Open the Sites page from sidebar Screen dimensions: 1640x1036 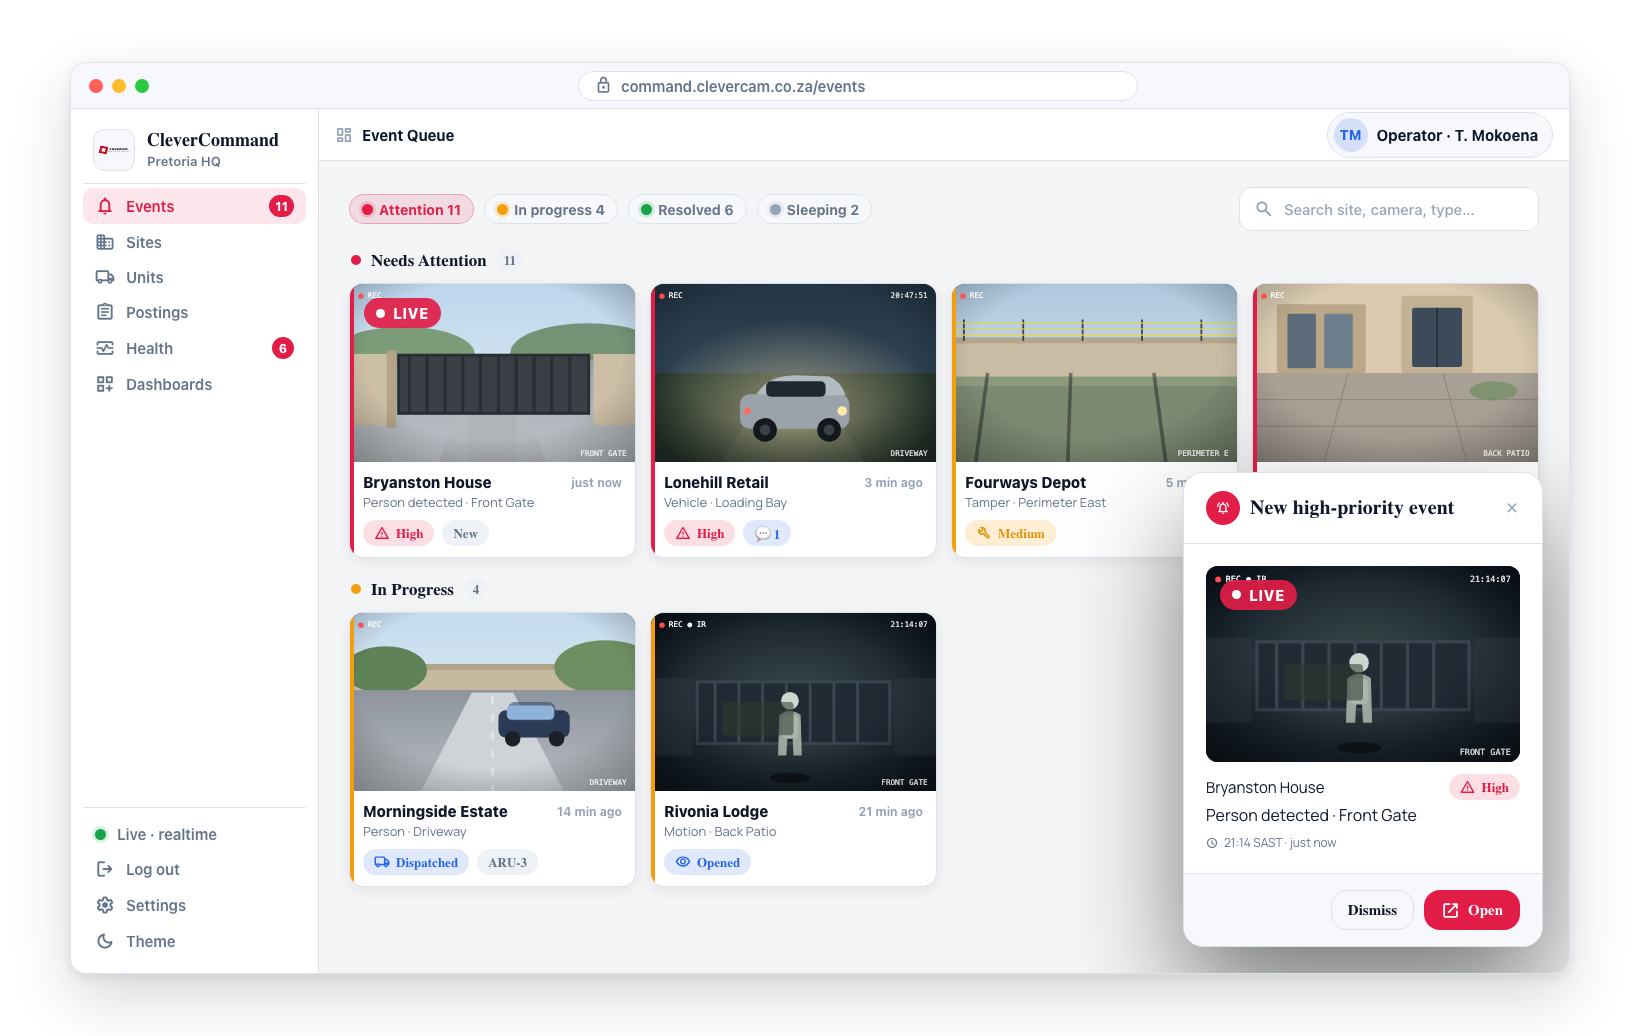194,242
